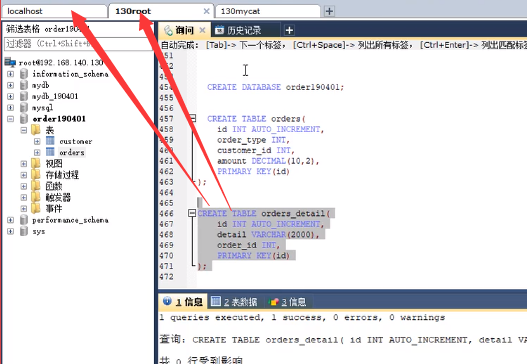Collapse the order190401 database node
Viewport: 527px width, 364px height.
click(x=10, y=119)
